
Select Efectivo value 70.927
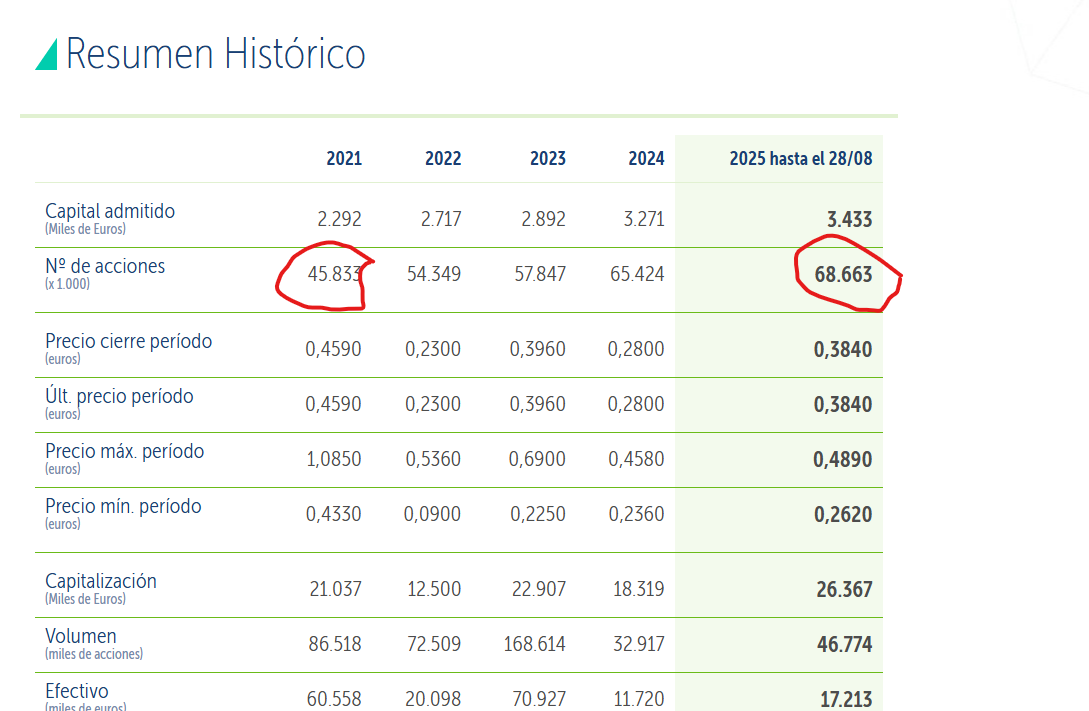pos(539,698)
